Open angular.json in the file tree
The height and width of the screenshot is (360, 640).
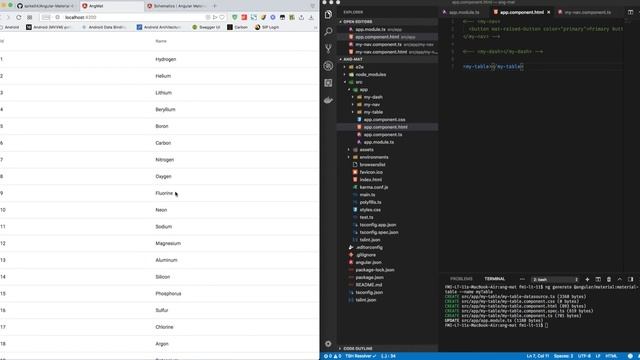point(368,262)
